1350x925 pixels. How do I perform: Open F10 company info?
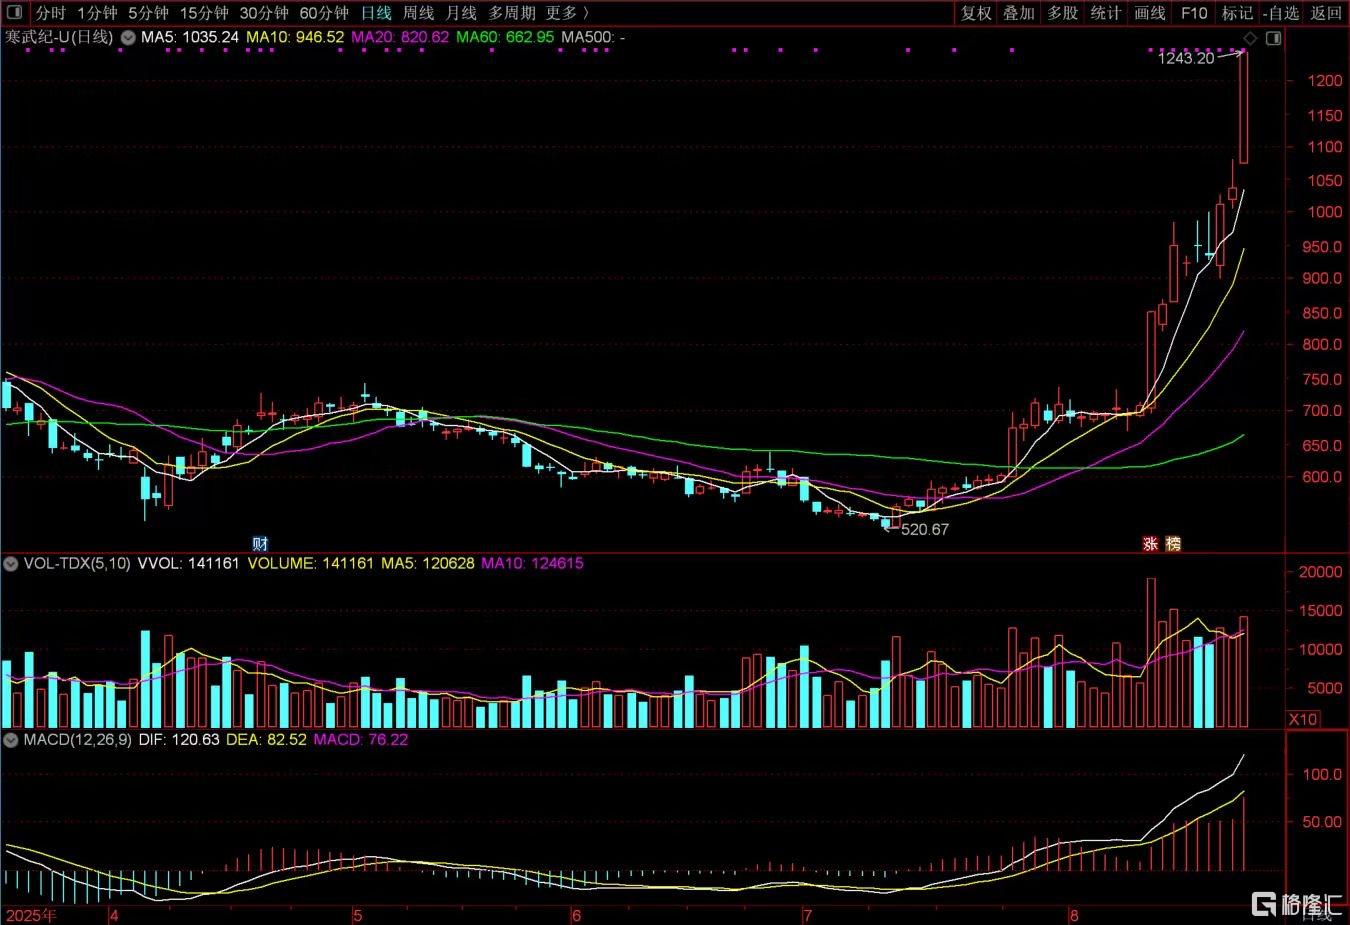pyautogui.click(x=1194, y=13)
